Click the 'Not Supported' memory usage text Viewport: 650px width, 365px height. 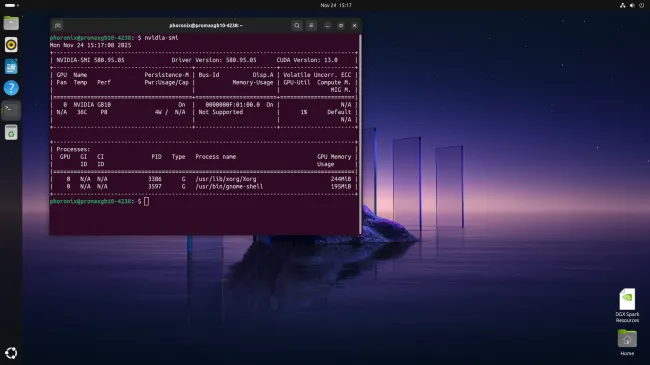221,112
